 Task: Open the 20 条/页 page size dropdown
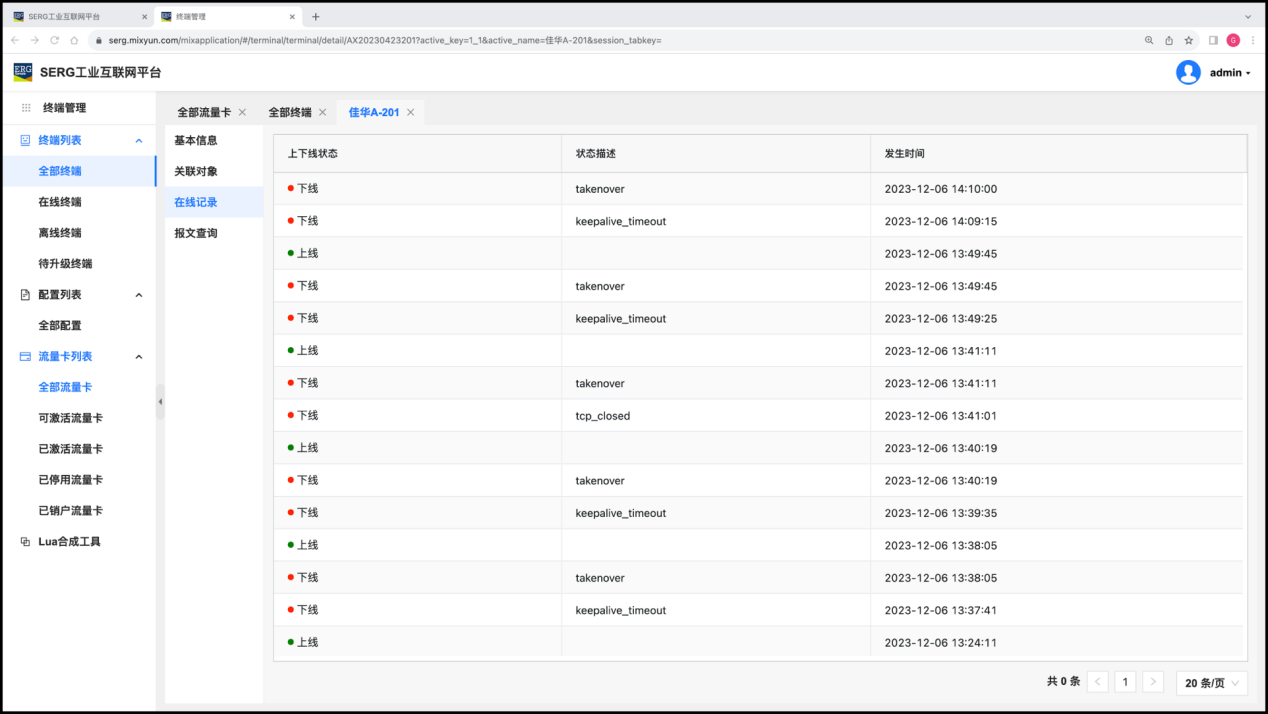click(x=1211, y=683)
